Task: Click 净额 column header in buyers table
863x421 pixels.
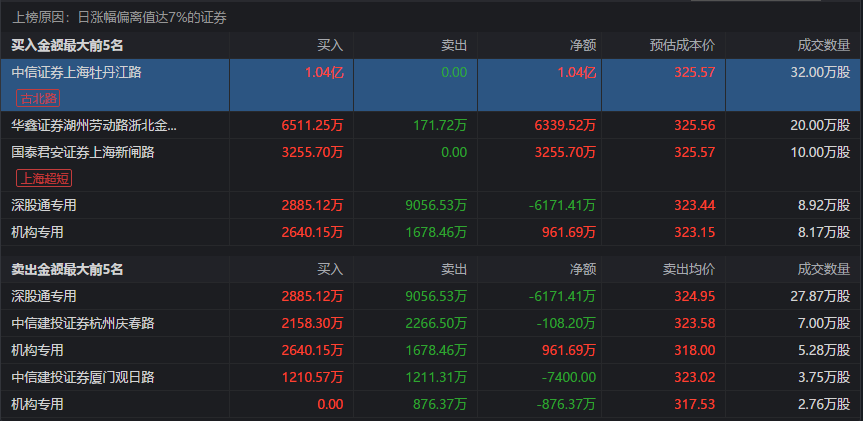Action: [x=583, y=46]
